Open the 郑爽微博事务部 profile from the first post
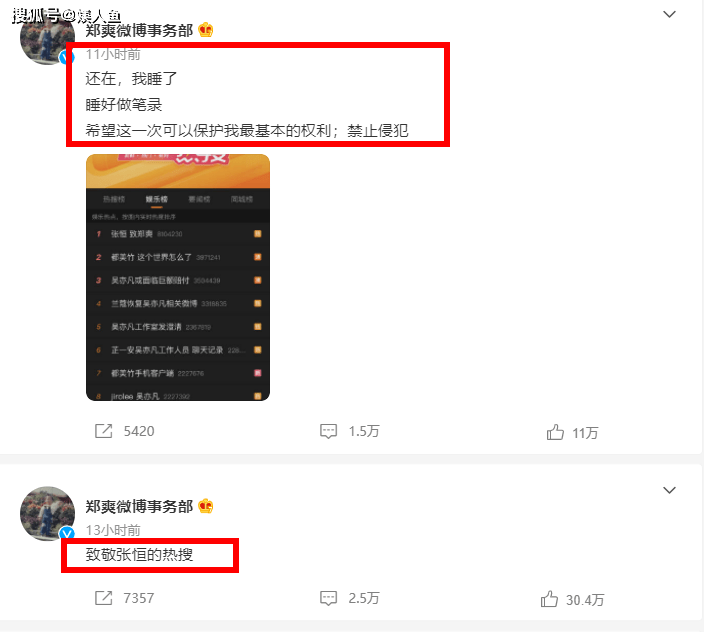Screen dimensions: 704x632 point(139,31)
